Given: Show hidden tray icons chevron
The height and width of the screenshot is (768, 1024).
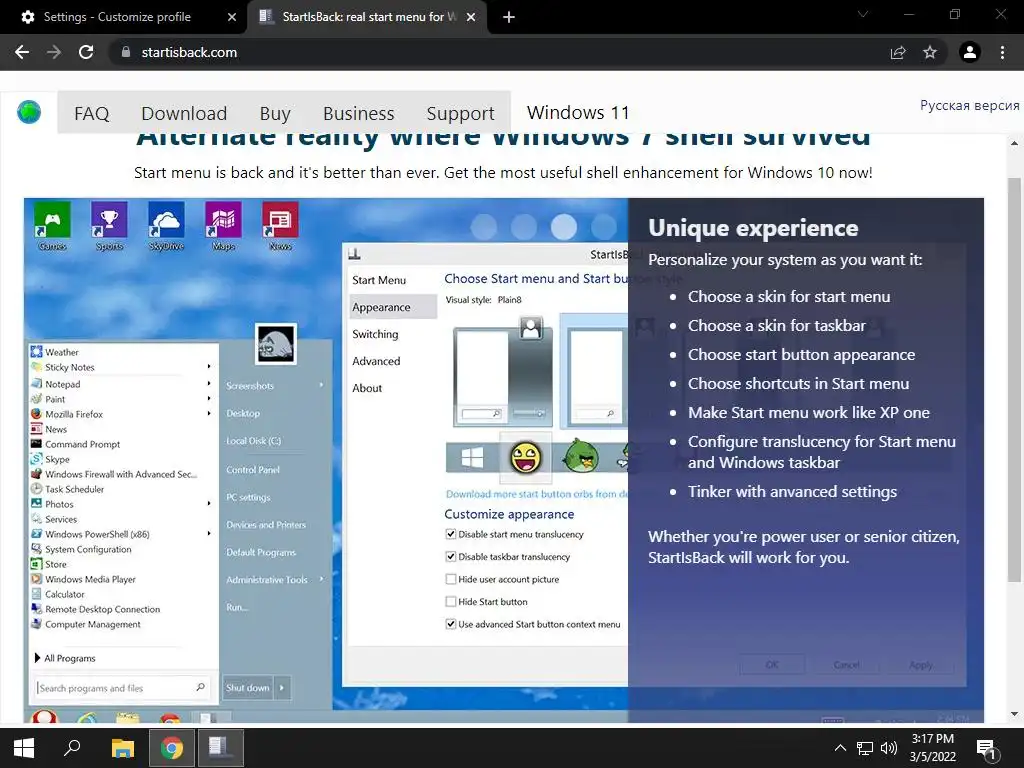Looking at the screenshot, I should coord(840,748).
